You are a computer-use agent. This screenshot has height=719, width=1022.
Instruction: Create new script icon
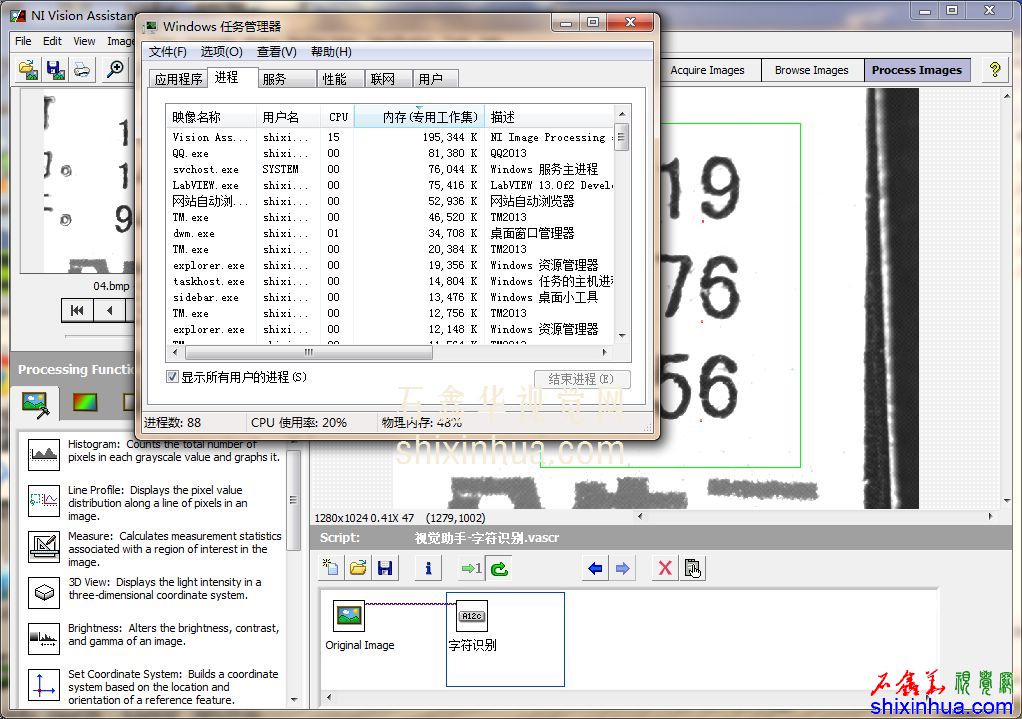pos(331,568)
